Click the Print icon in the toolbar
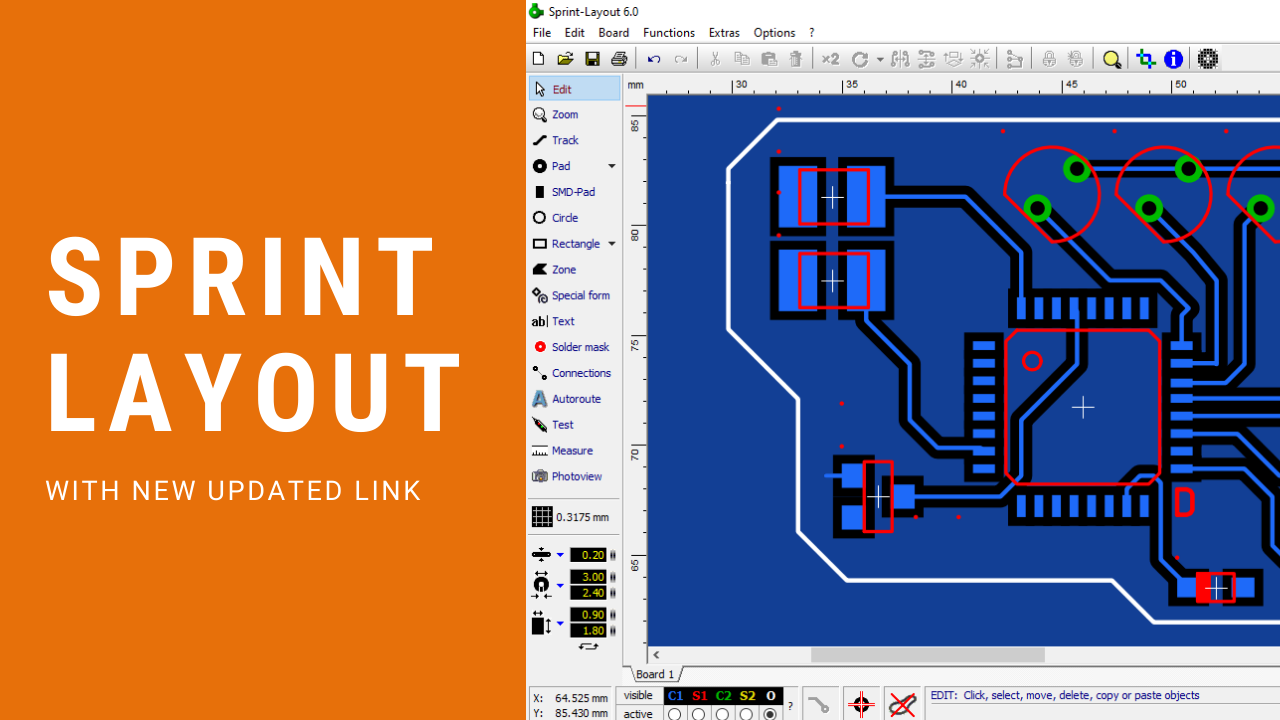This screenshot has width=1280, height=720. [x=619, y=59]
